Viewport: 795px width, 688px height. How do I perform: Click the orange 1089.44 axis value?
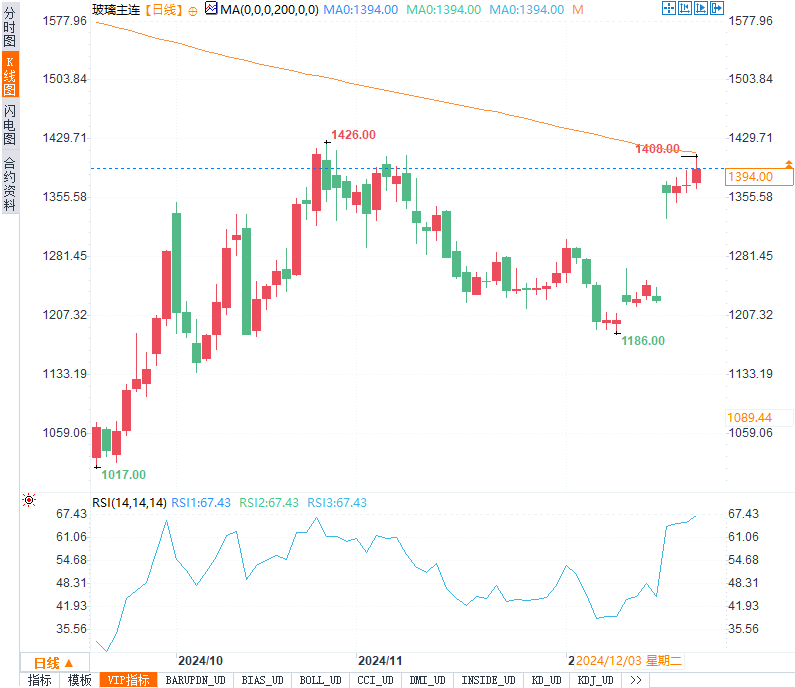click(749, 418)
